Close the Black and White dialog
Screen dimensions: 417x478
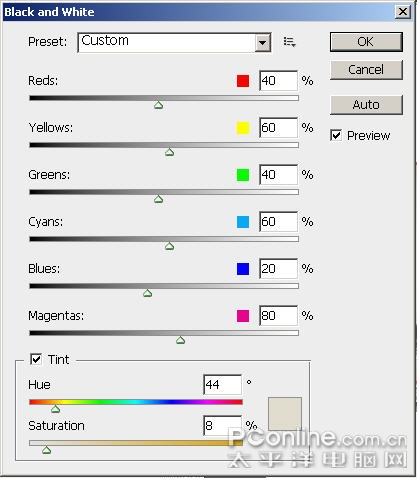pos(403,12)
